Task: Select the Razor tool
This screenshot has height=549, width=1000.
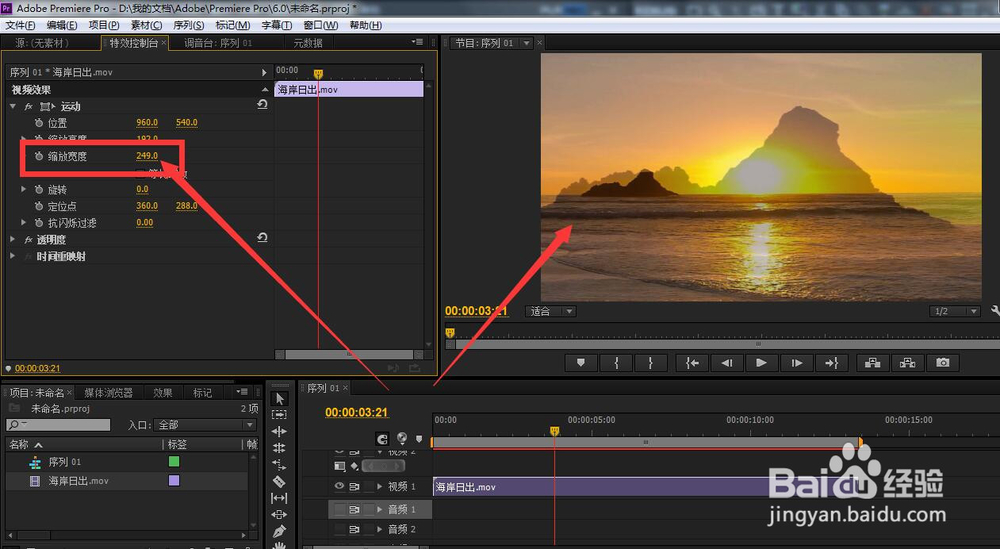Action: tap(279, 481)
